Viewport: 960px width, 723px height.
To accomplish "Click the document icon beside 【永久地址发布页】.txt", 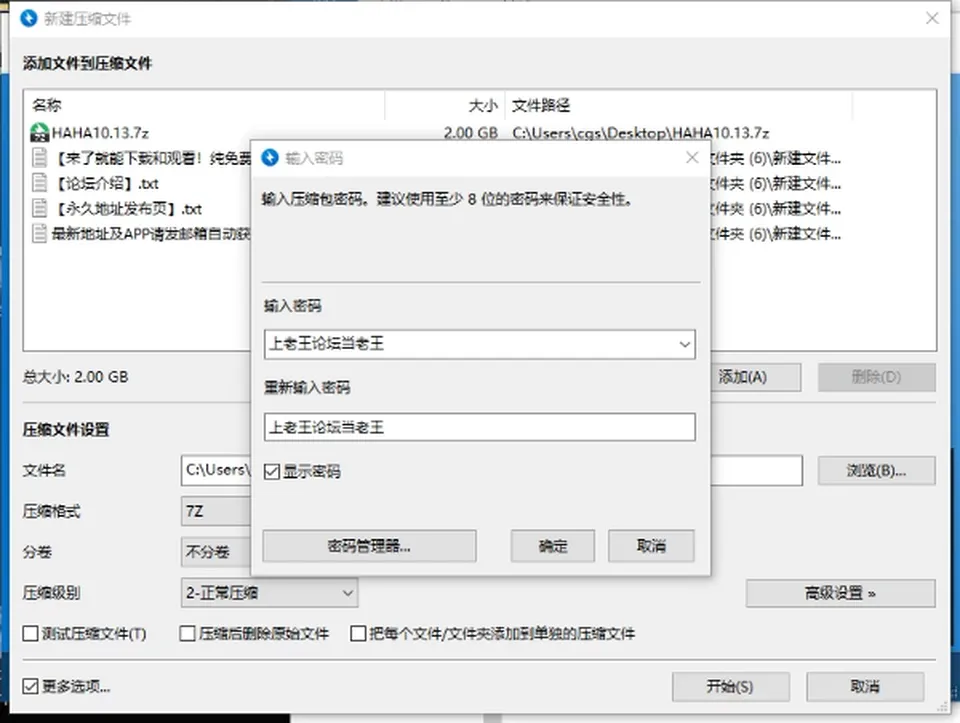I will pos(39,208).
